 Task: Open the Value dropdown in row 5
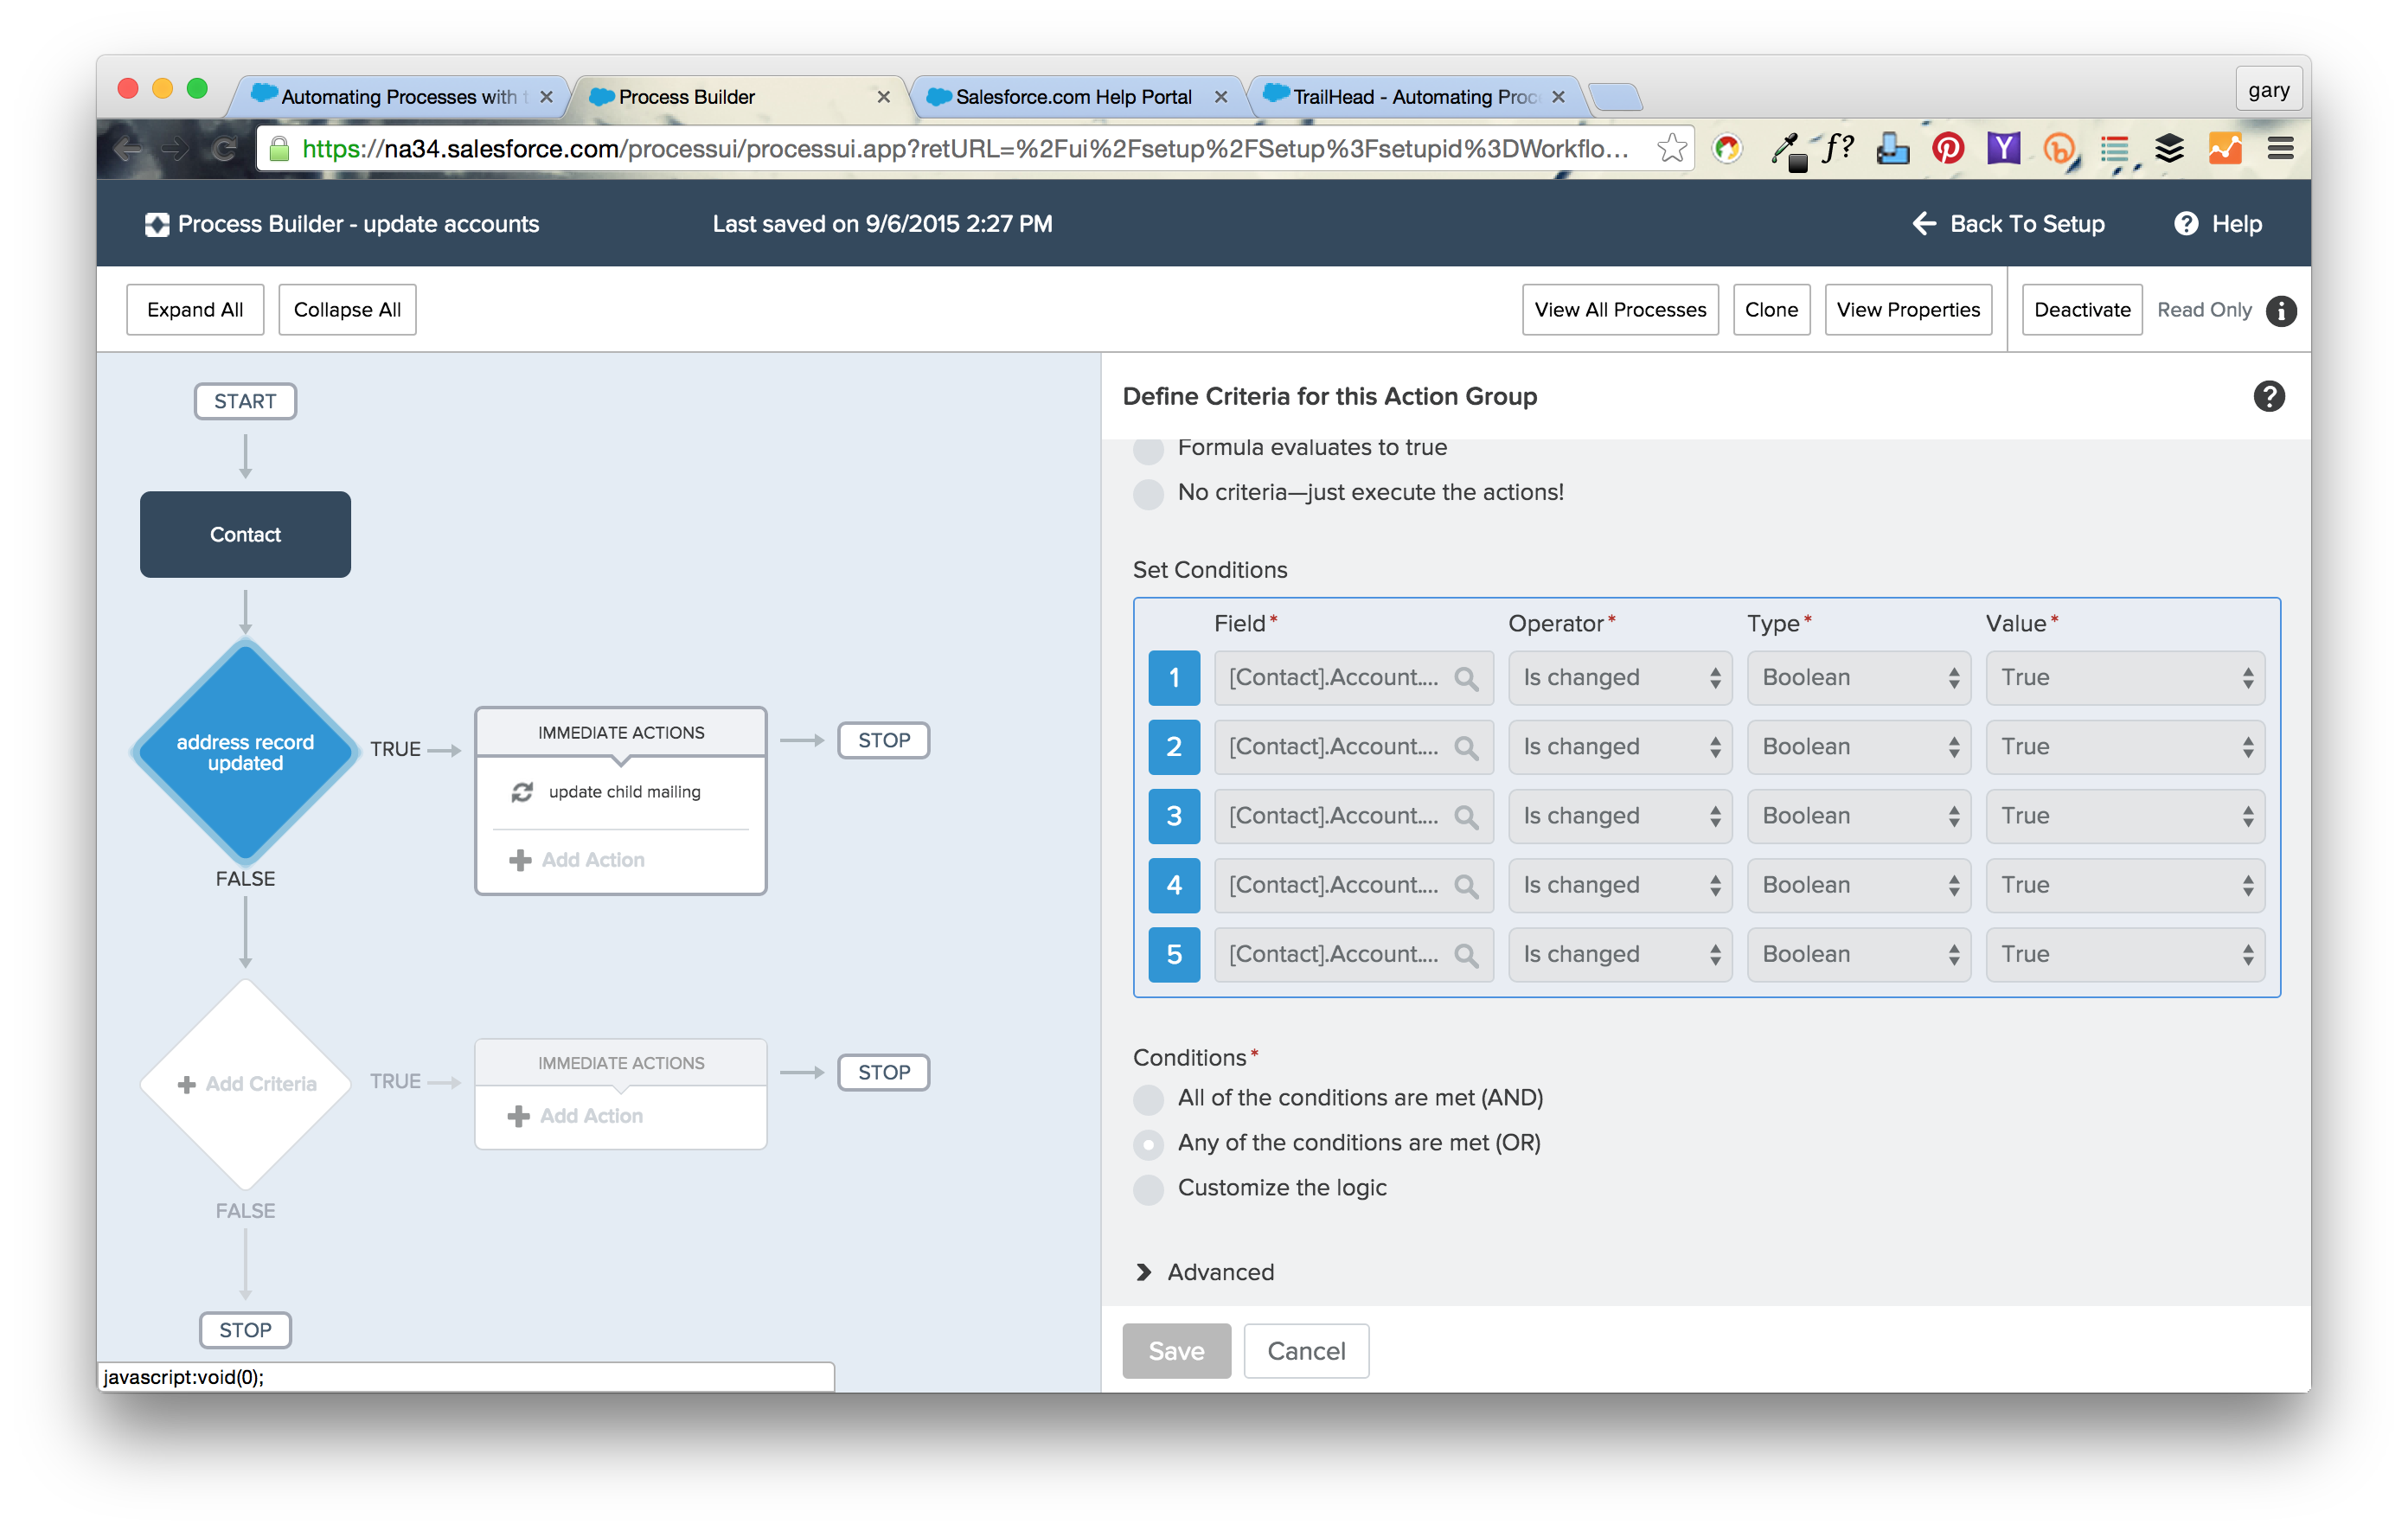point(2124,955)
